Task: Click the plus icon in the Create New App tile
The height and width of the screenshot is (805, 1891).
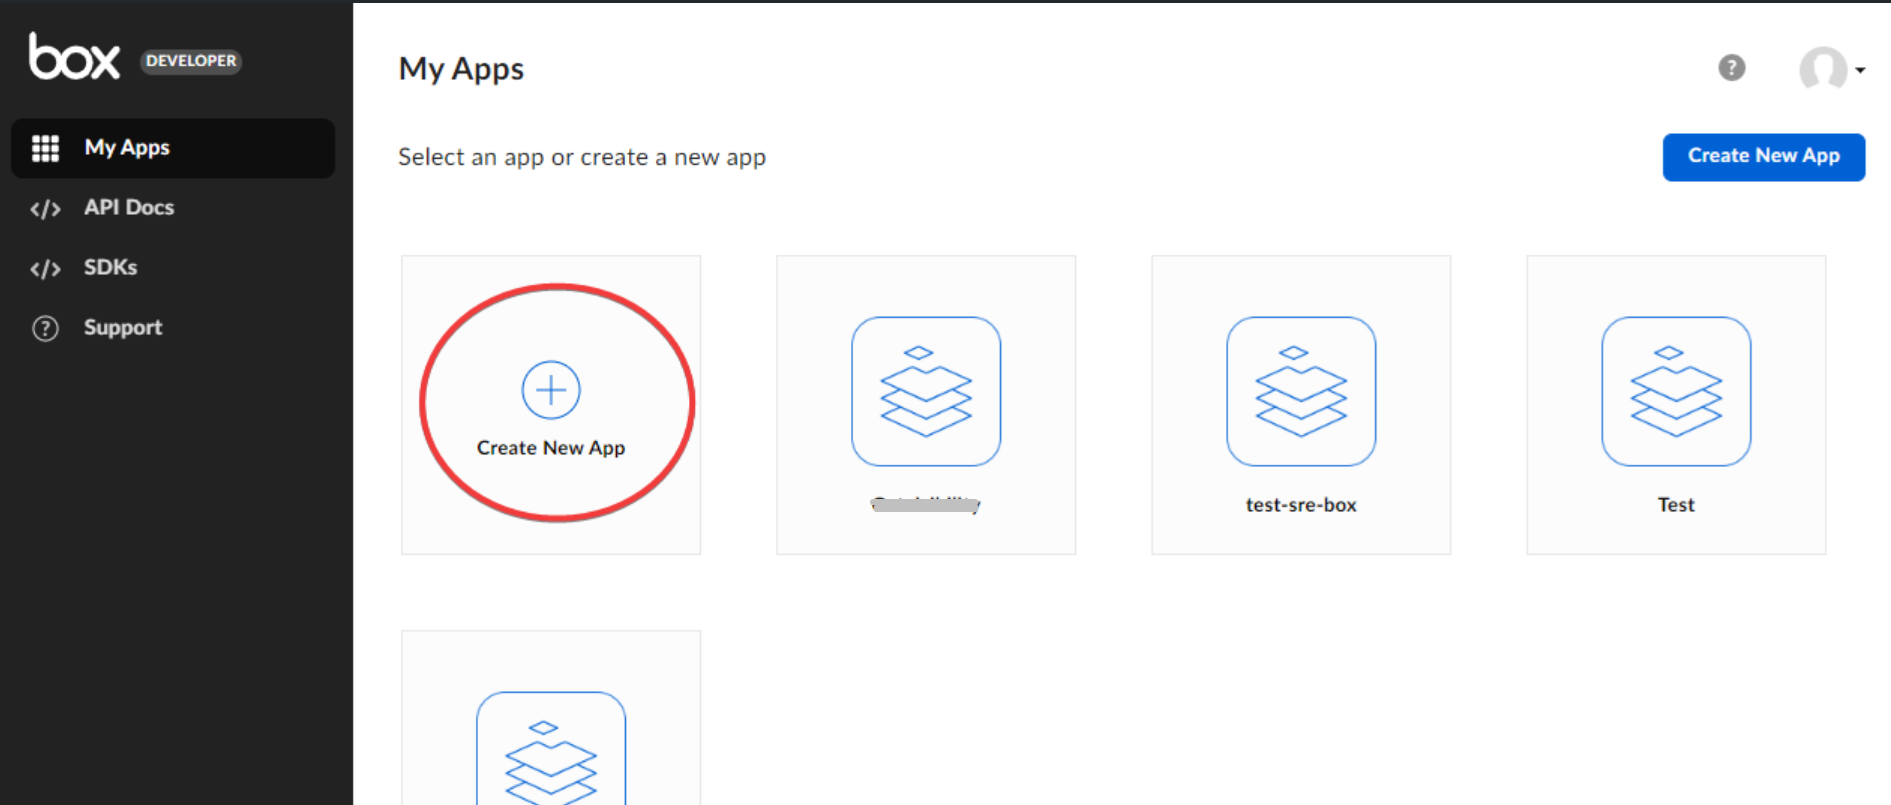Action: (x=551, y=390)
